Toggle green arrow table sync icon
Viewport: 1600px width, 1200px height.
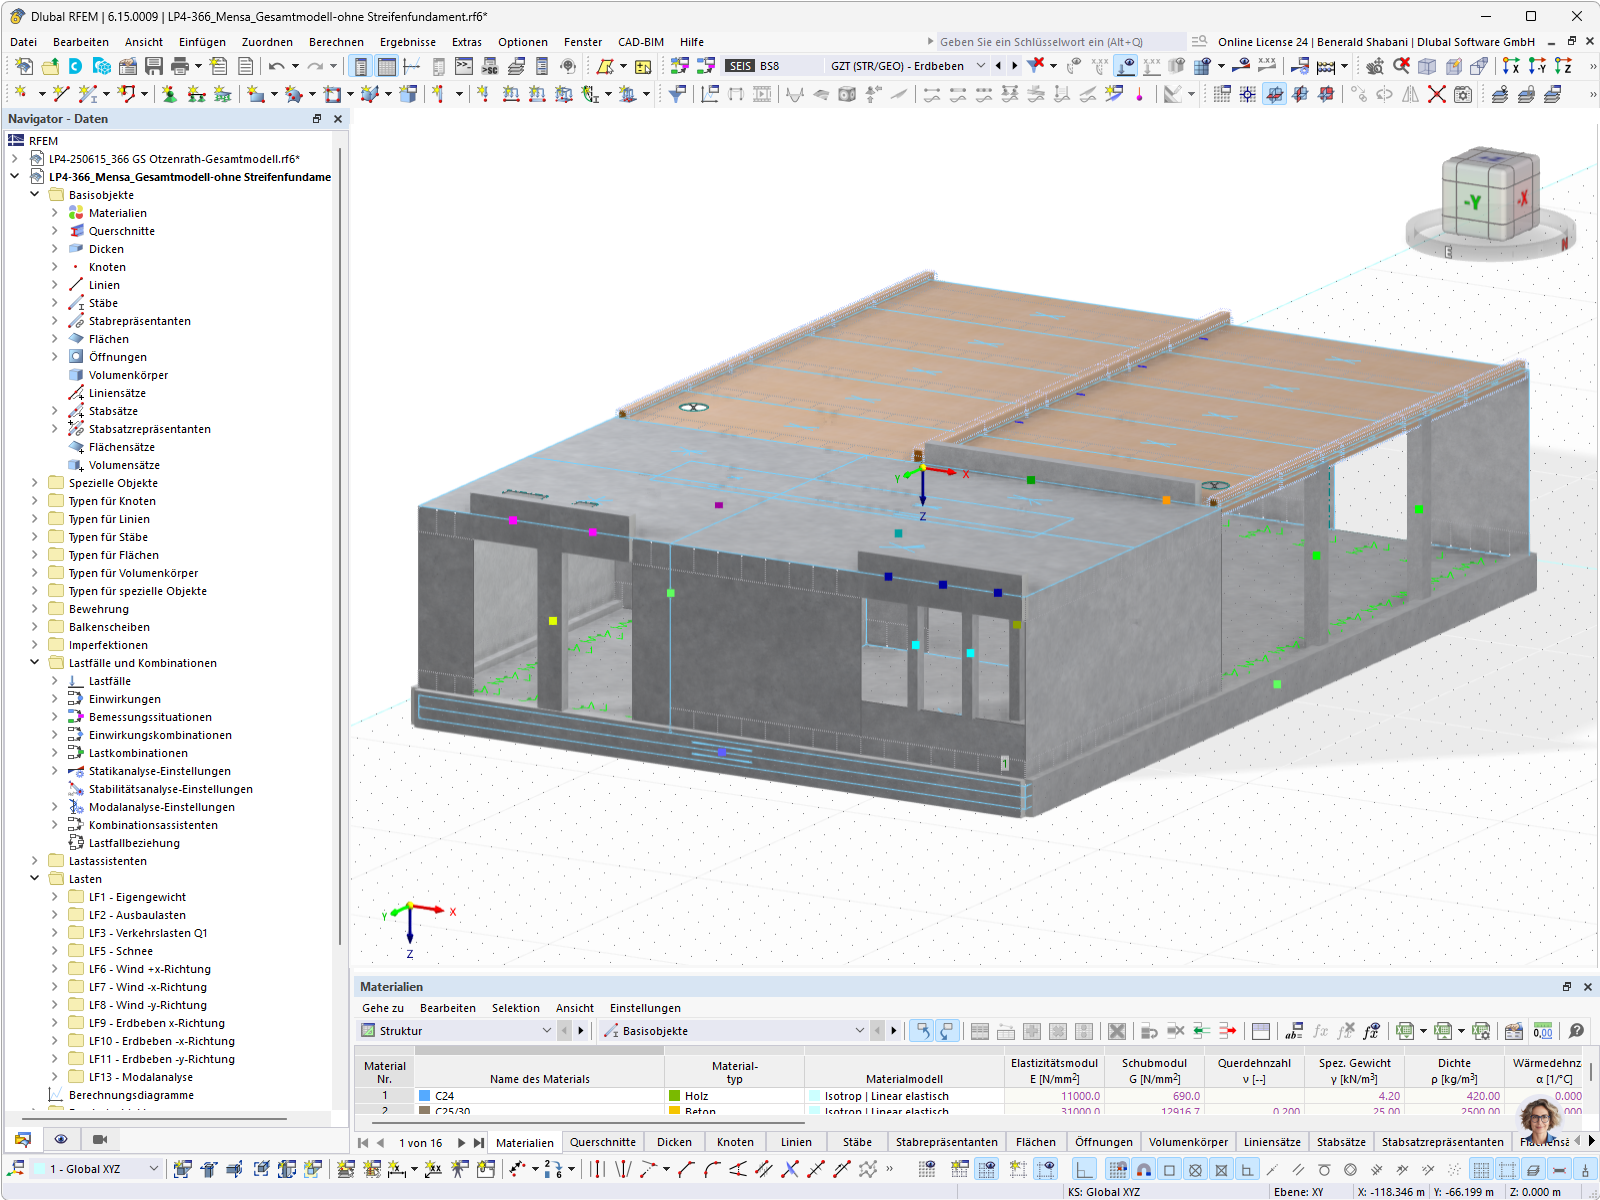1202,1031
